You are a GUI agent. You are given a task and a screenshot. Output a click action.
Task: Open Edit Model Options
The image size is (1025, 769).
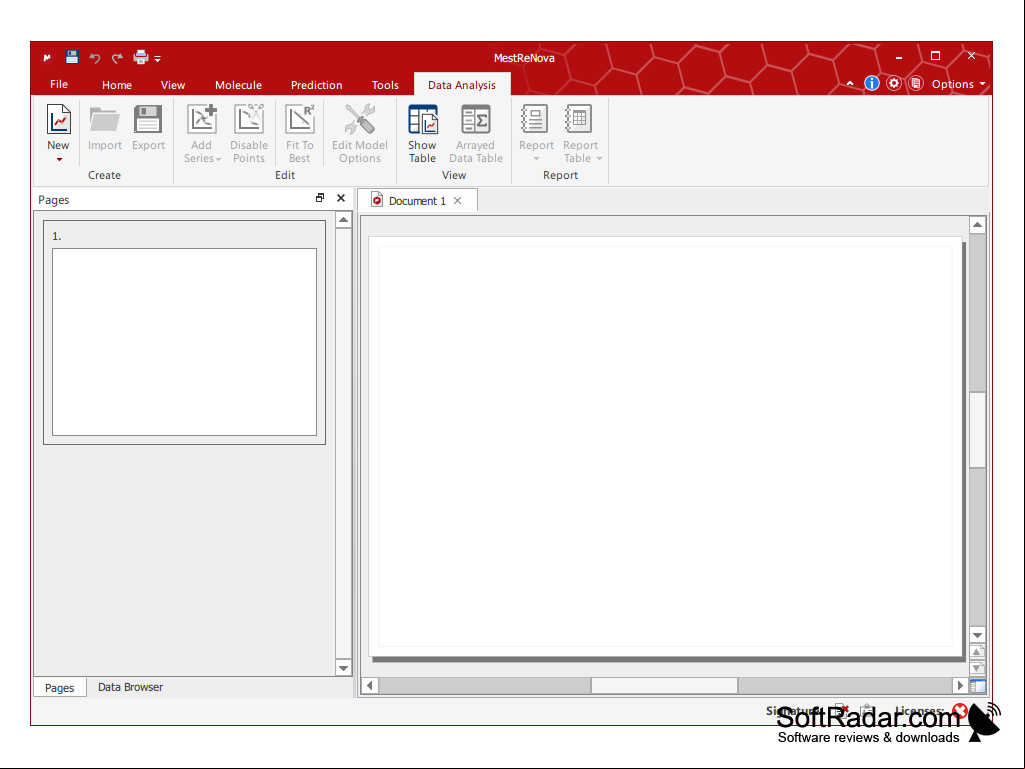360,133
